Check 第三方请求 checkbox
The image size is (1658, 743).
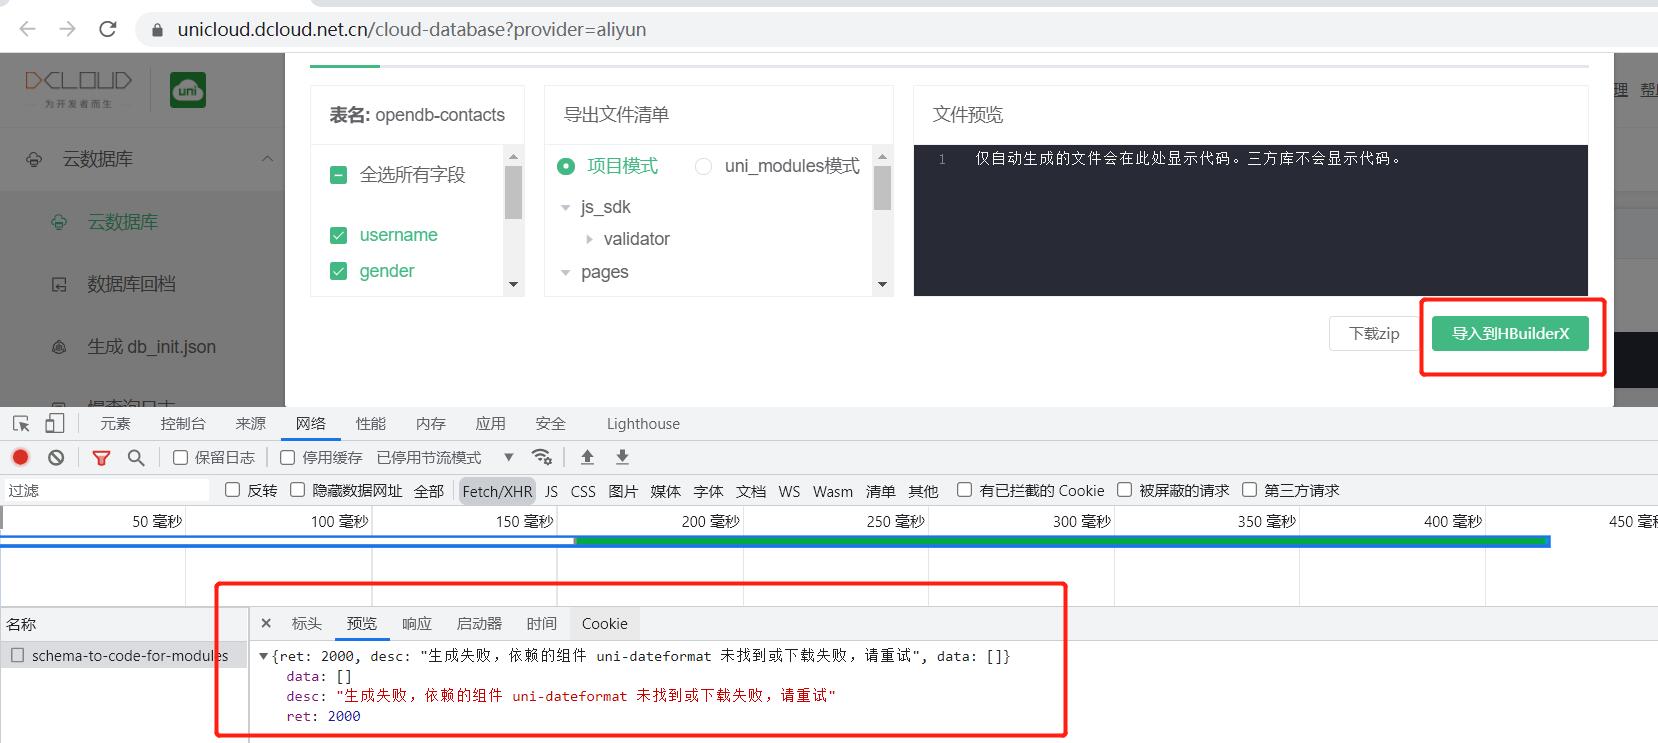coord(1249,489)
